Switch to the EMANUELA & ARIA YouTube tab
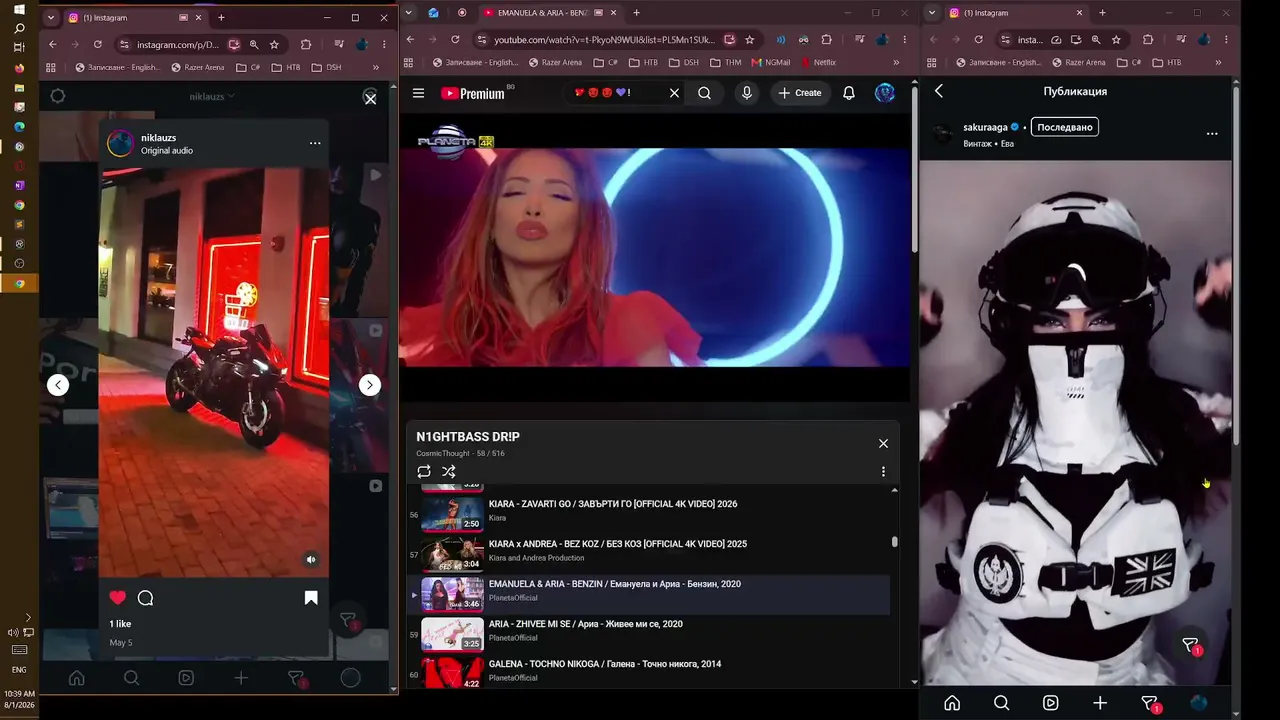The image size is (1280, 720). [x=545, y=13]
